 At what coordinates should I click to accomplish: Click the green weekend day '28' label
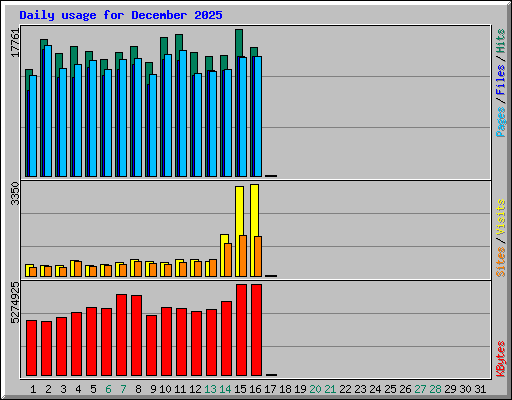[435, 389]
